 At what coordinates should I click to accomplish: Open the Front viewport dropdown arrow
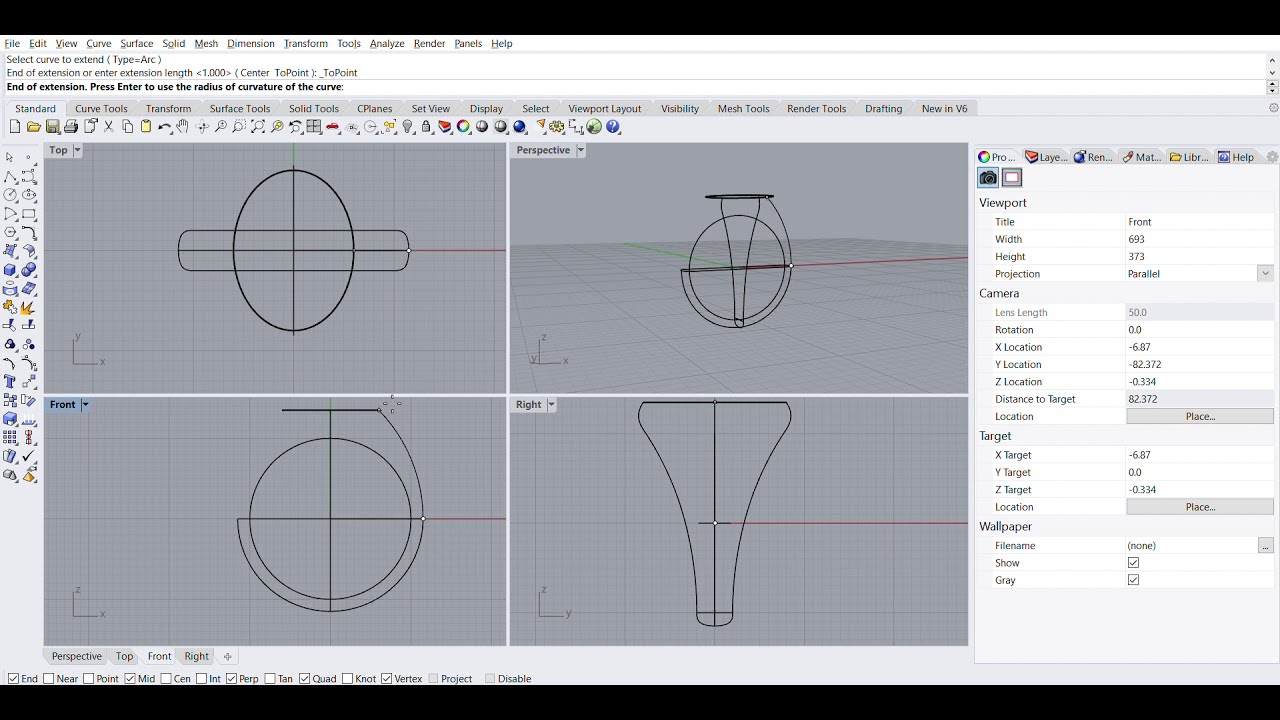85,405
